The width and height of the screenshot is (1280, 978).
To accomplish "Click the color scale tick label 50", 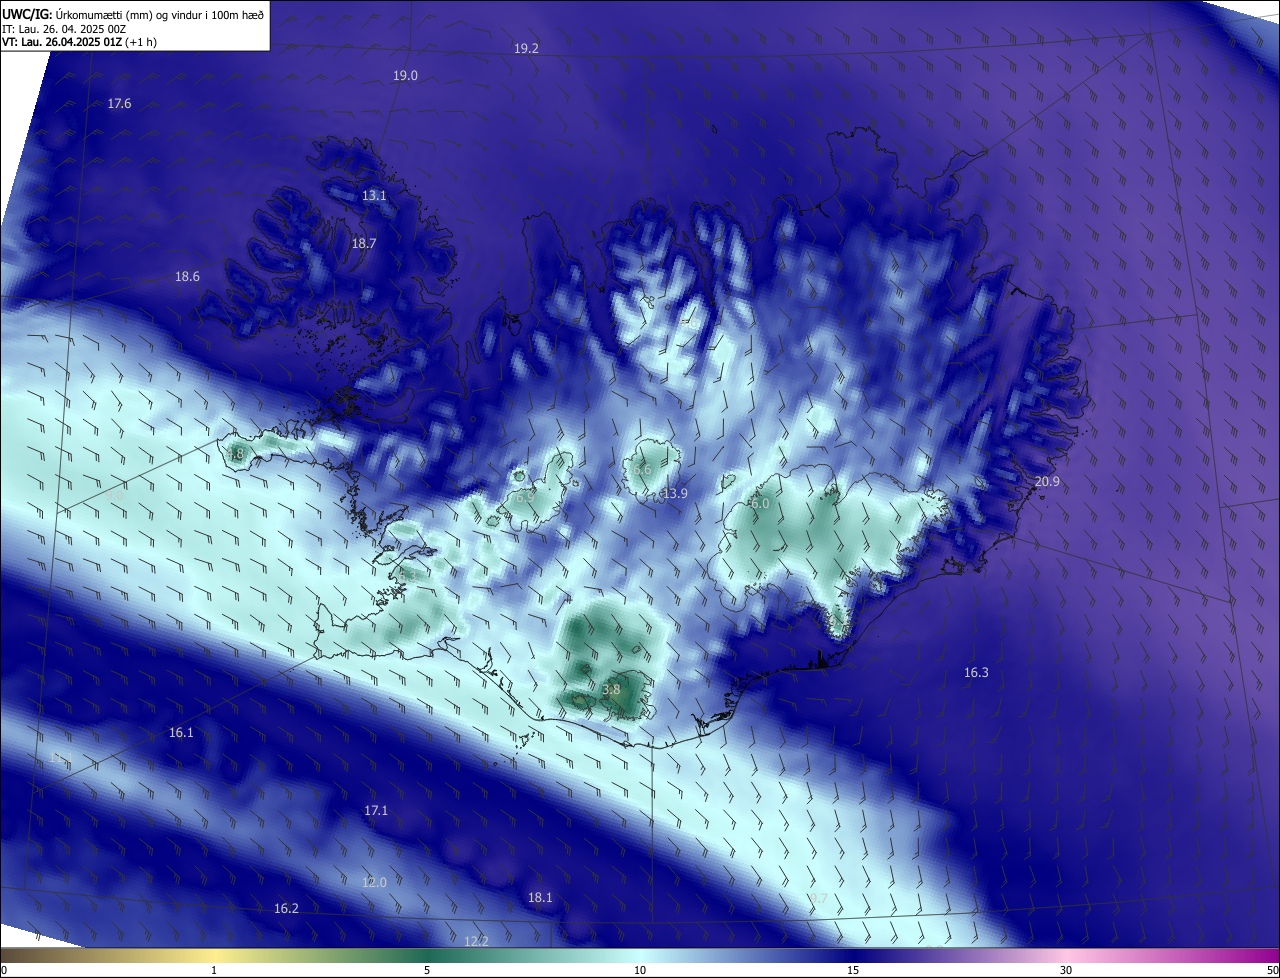I will click(1272, 970).
